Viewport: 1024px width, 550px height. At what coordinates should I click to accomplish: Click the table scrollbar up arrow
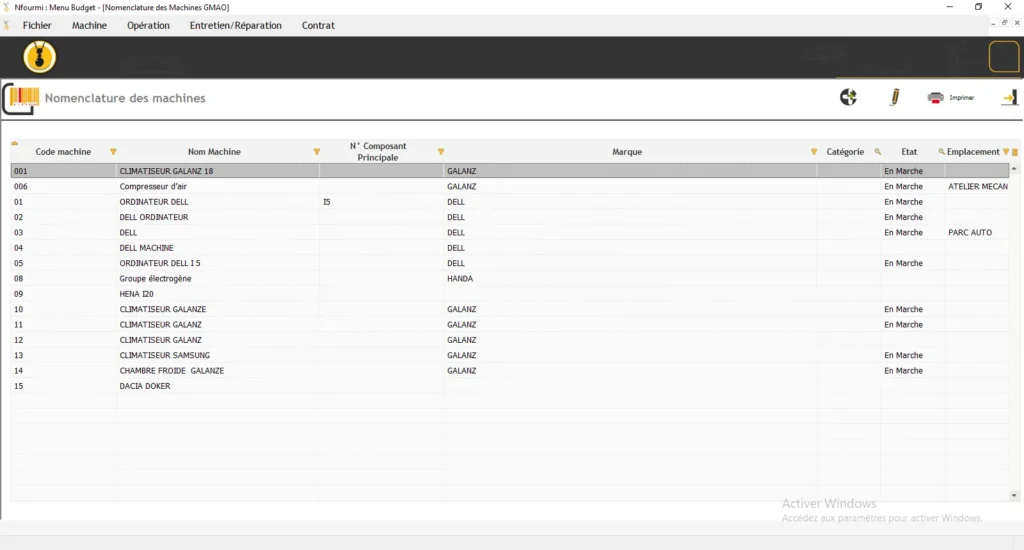pos(1014,169)
